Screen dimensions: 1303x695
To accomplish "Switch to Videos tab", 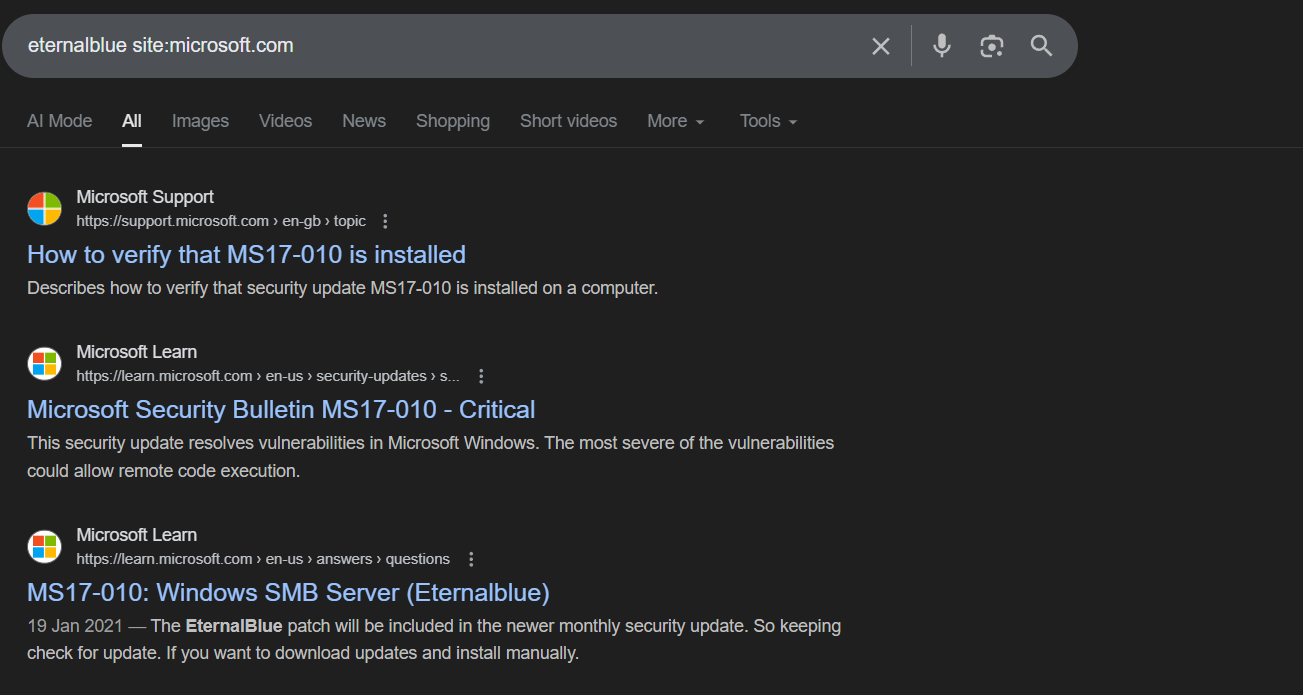I will (x=285, y=121).
